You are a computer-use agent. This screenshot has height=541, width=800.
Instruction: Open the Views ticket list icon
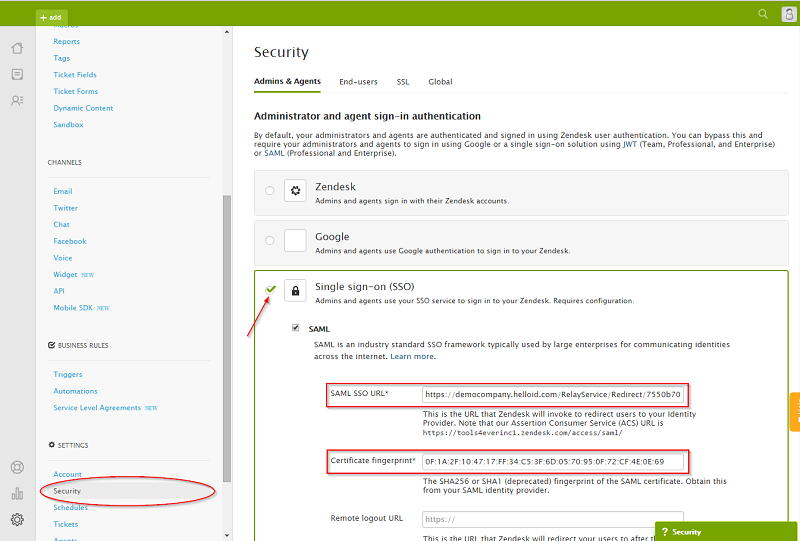(17, 75)
